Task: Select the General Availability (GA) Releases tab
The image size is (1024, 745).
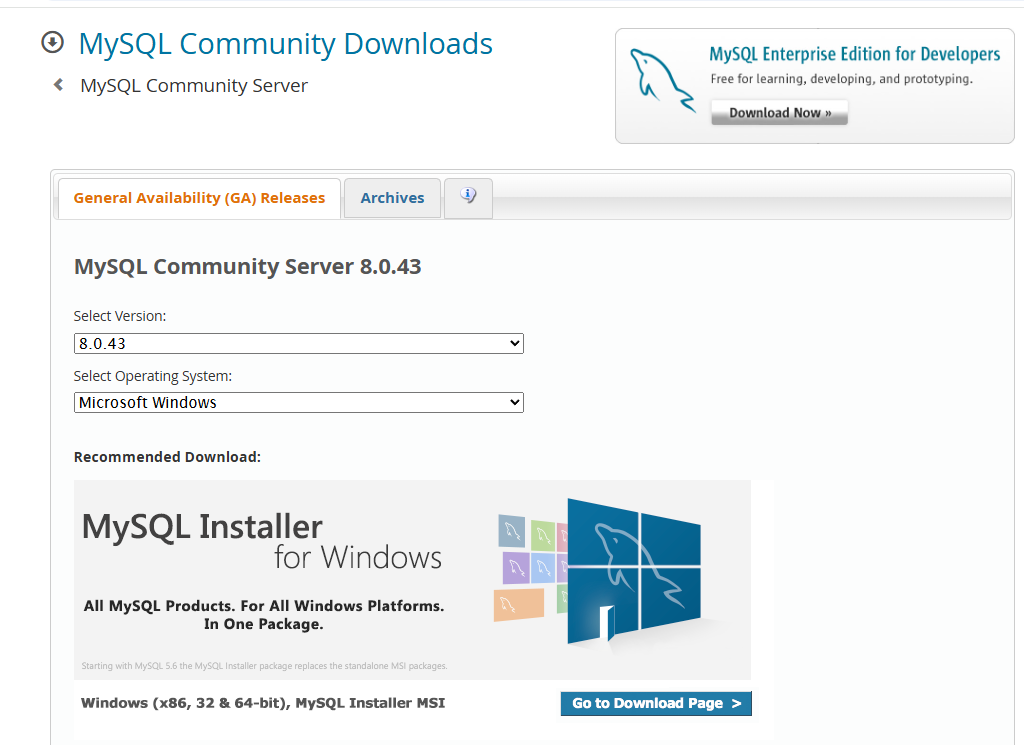Action: pos(199,198)
